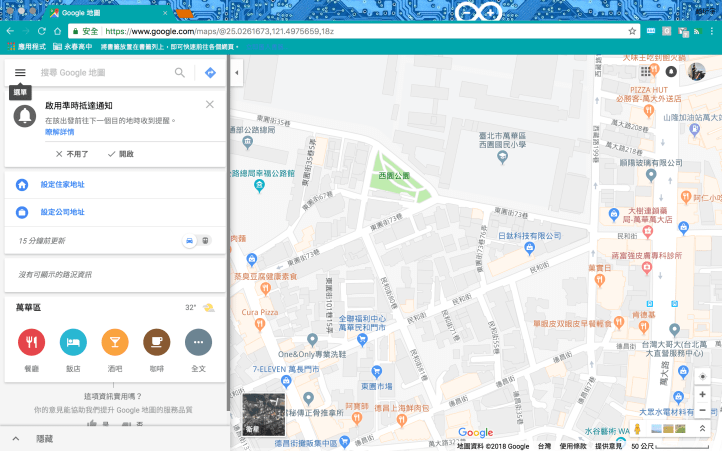Hide the bottom panel chevron
722x451 pixels.
[x=16, y=439]
